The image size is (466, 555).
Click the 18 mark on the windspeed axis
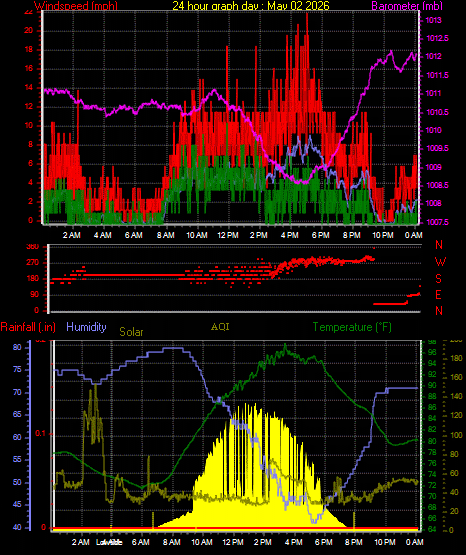tap(28, 49)
